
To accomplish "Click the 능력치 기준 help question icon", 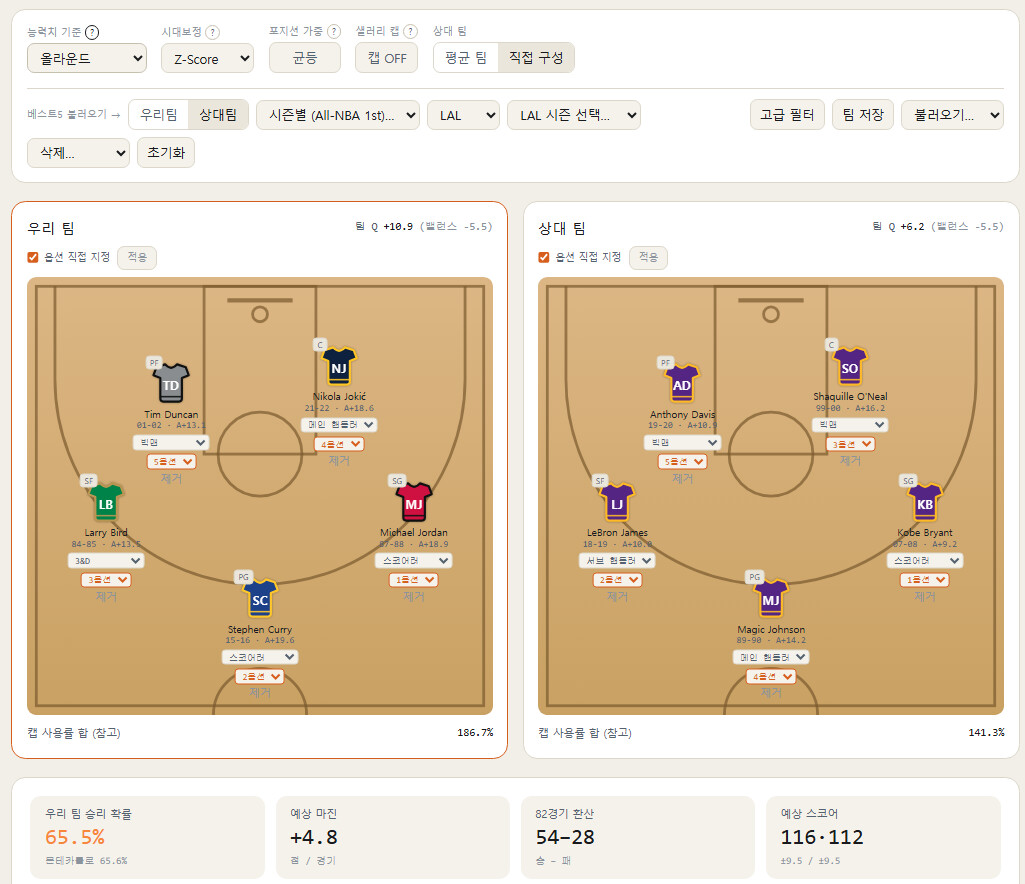I will [92, 32].
